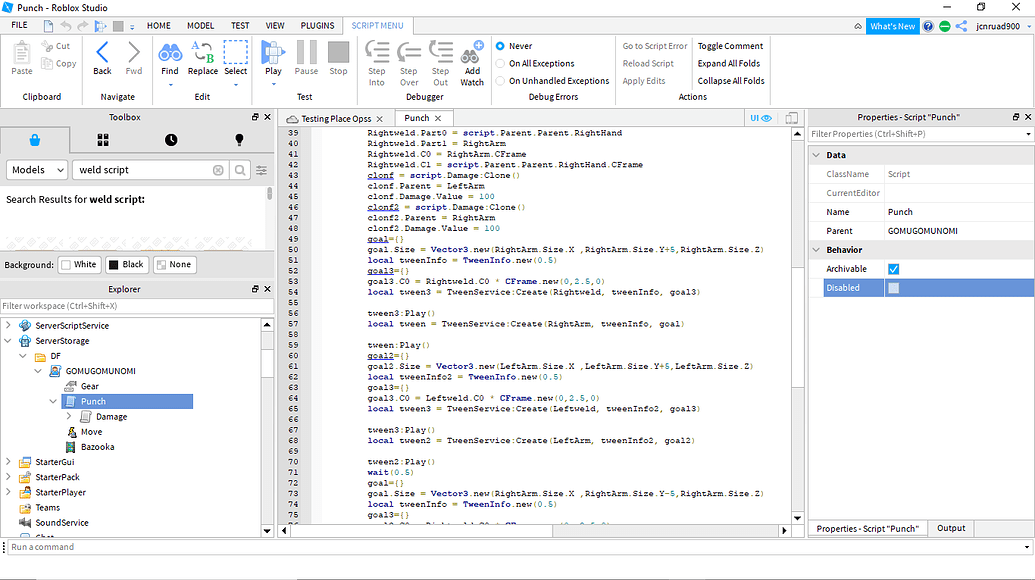Viewport: 1035px width, 580px height.
Task: Collapse the ServerStorage tree node
Action: (8, 340)
